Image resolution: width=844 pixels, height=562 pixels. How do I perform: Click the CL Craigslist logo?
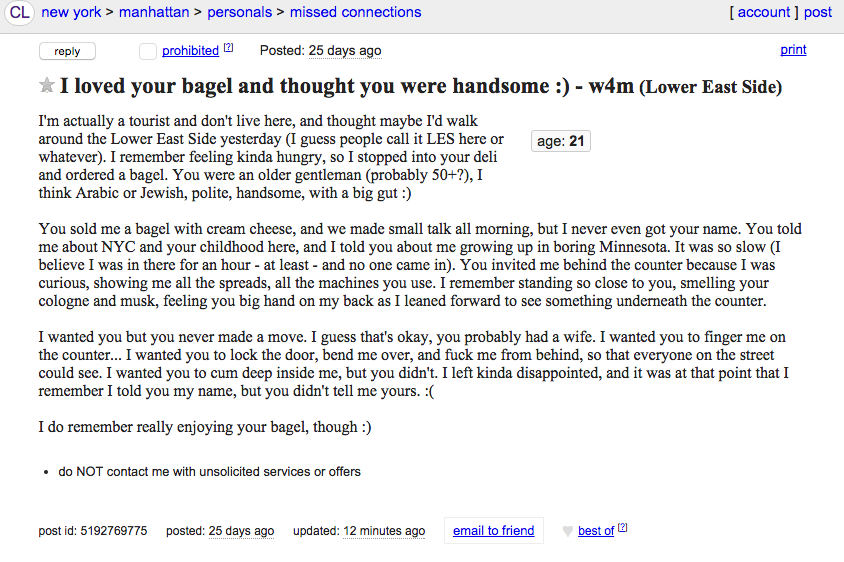tap(20, 13)
